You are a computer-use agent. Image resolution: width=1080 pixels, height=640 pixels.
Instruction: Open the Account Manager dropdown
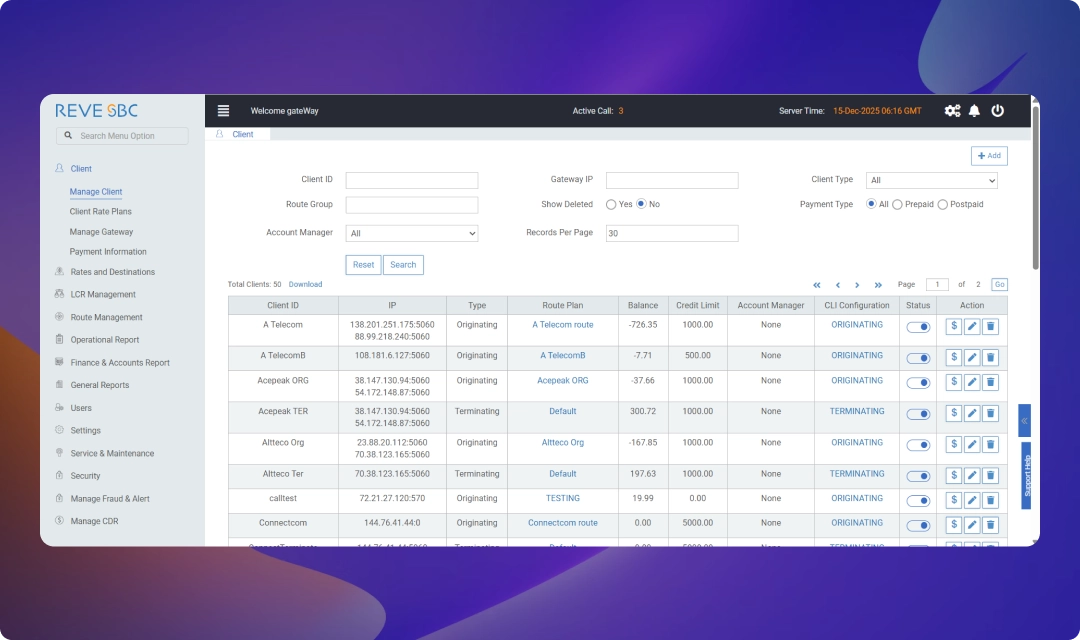point(412,233)
